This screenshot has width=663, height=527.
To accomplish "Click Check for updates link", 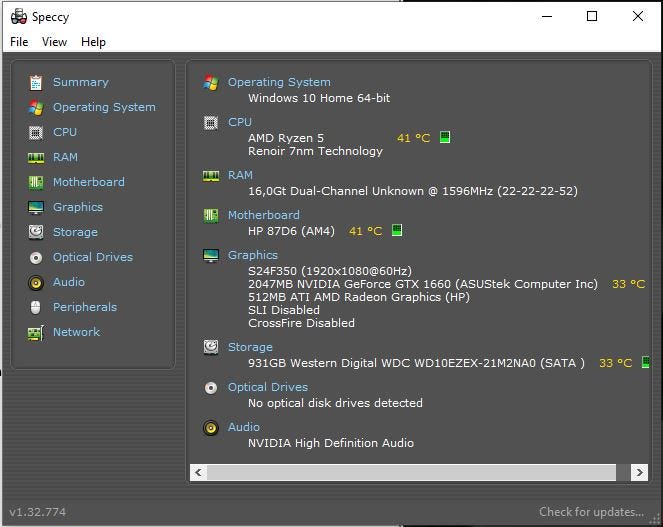I will 591,512.
